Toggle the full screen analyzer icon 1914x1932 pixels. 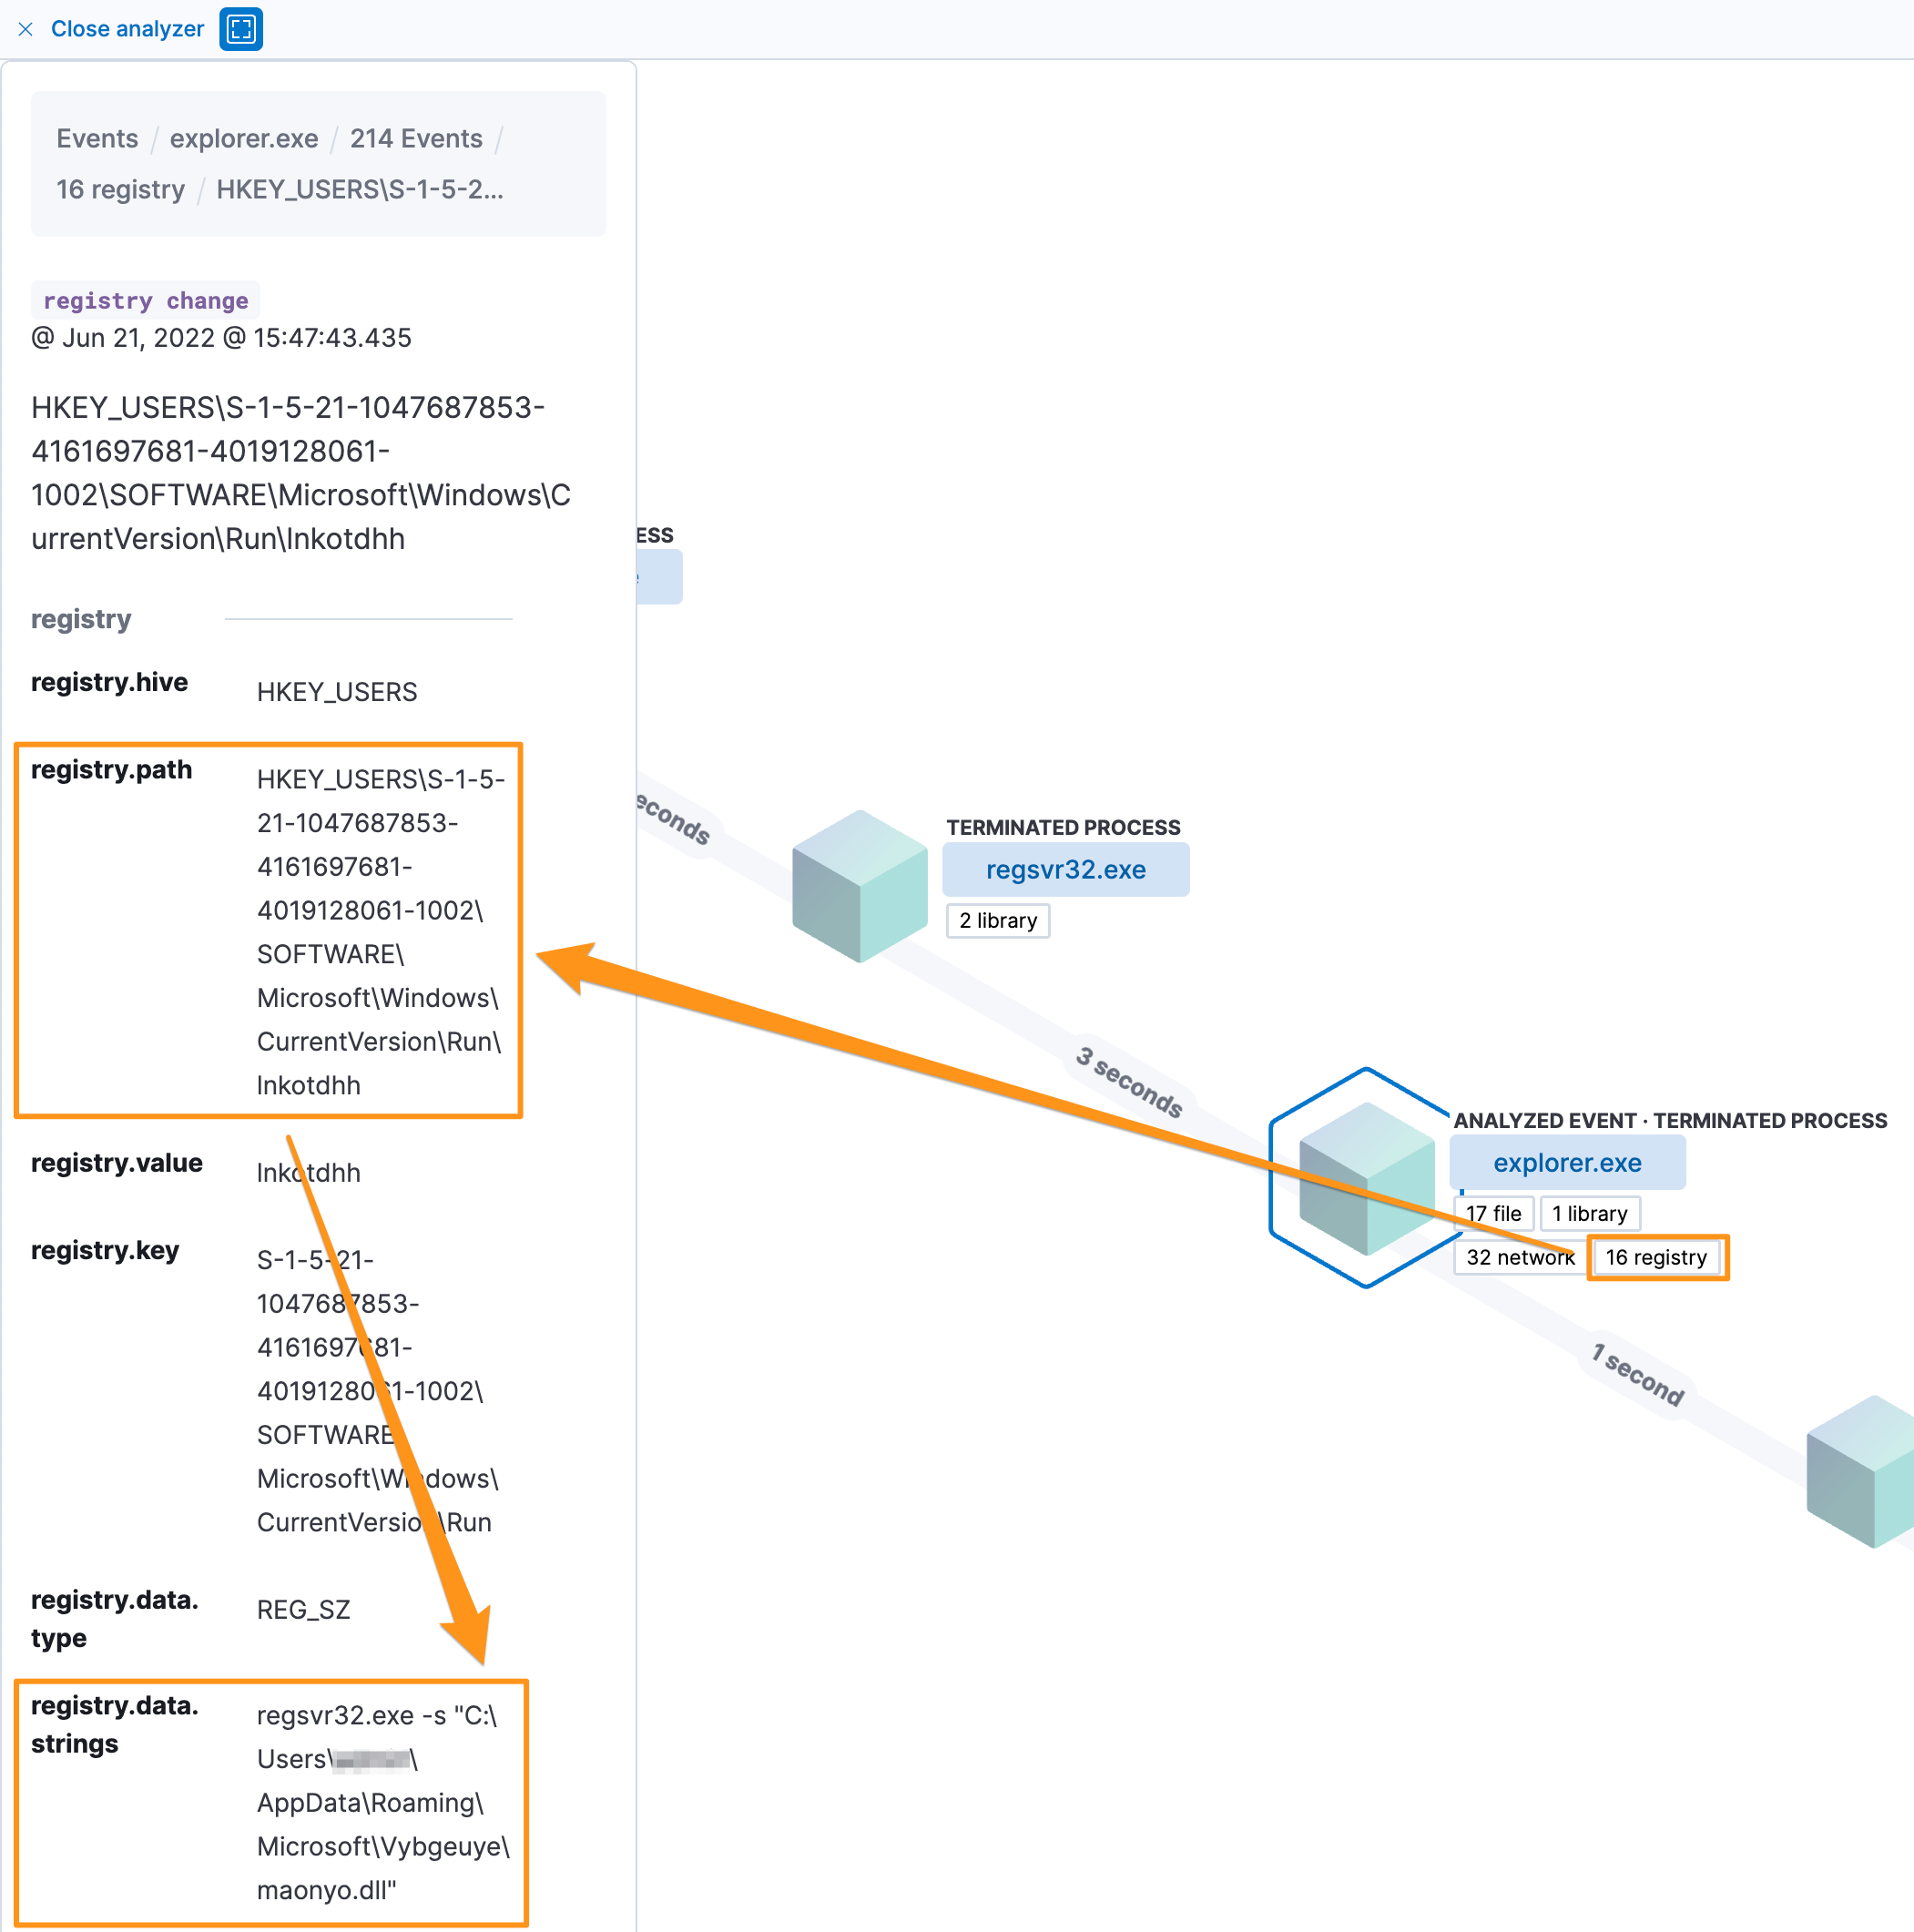click(x=241, y=29)
